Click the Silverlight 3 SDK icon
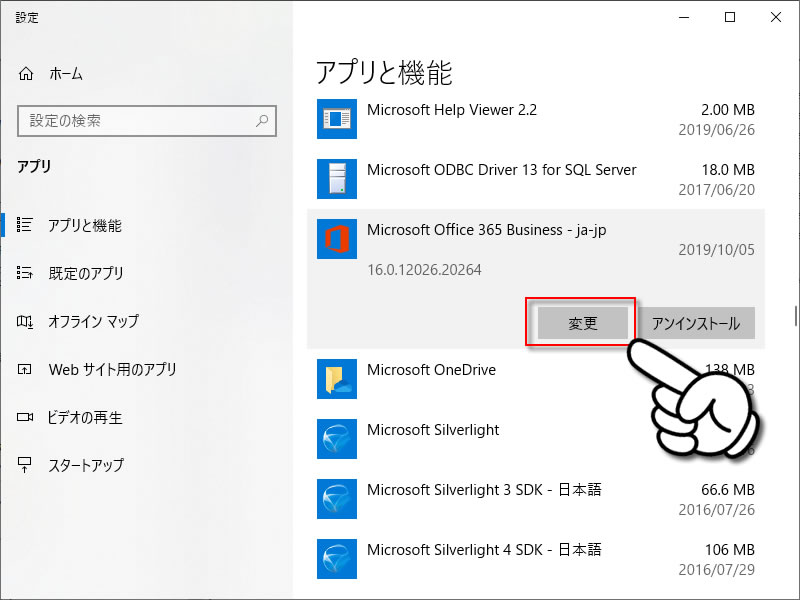Screen dimensions: 800x600 [337, 498]
